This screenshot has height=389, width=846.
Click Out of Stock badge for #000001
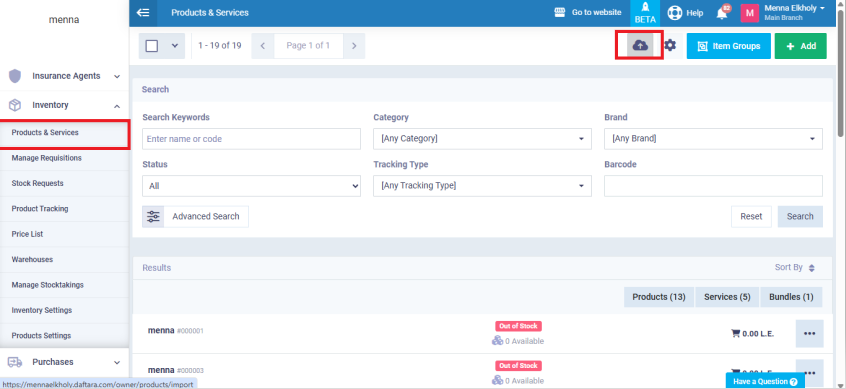(x=518, y=326)
